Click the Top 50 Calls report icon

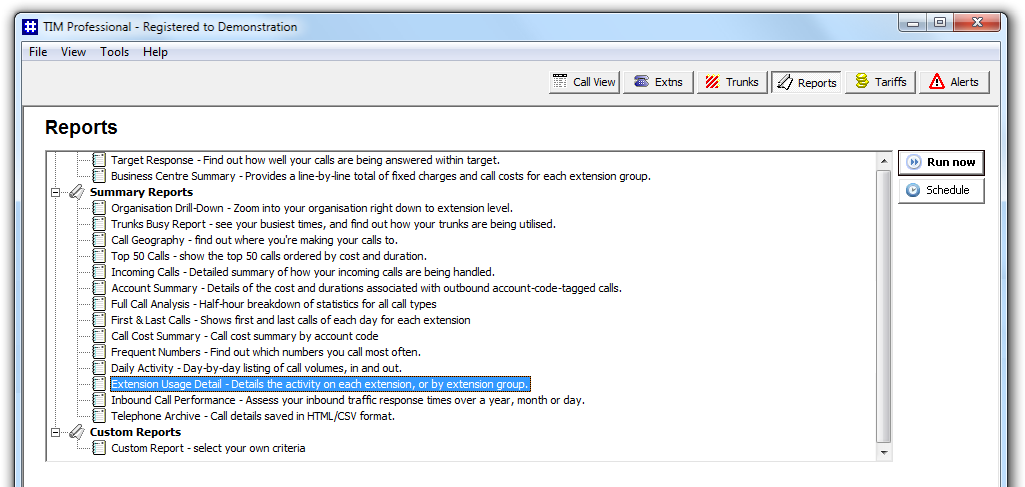tap(99, 256)
